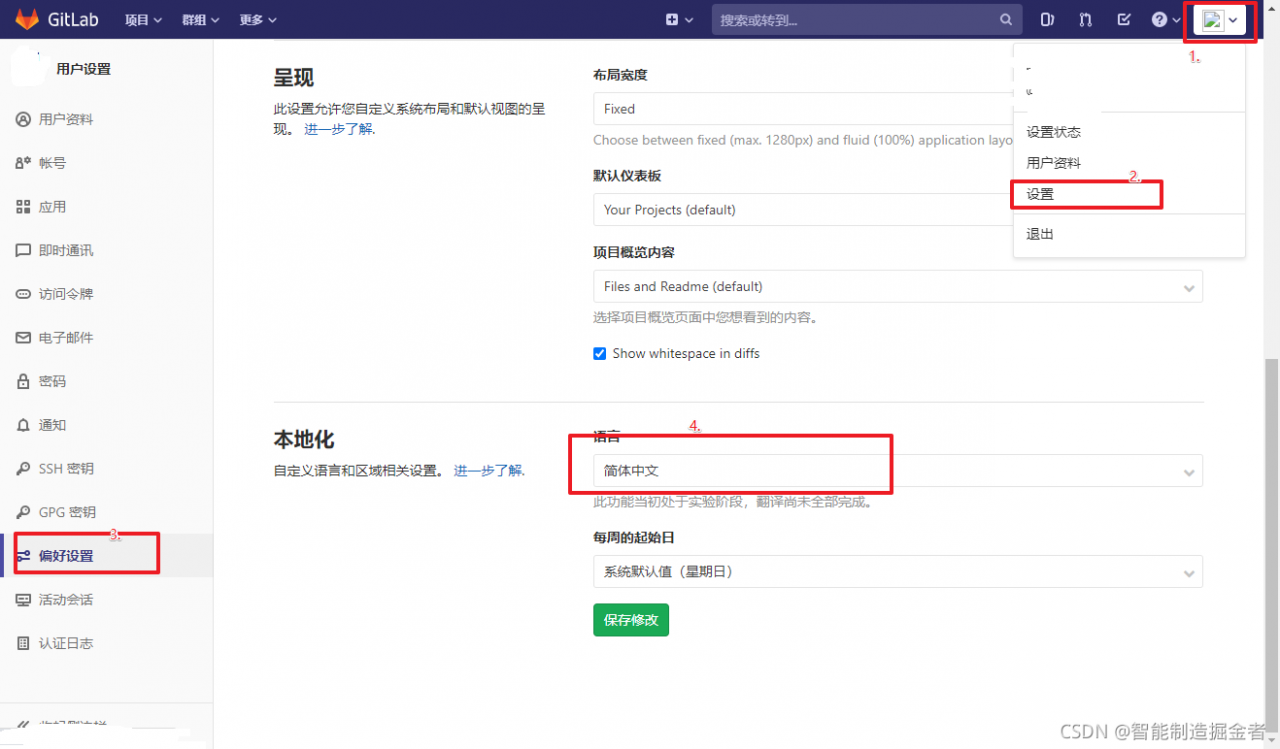Click 进一步了解 link under 本地化

(x=488, y=470)
